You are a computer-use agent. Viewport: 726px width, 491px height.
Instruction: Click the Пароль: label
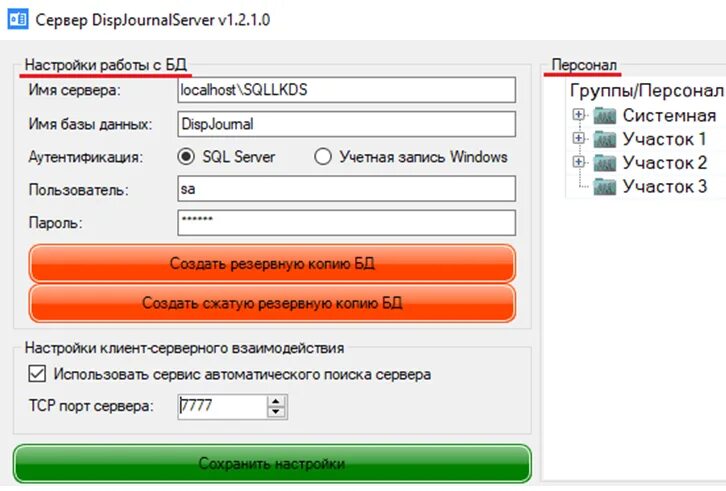[56, 223]
